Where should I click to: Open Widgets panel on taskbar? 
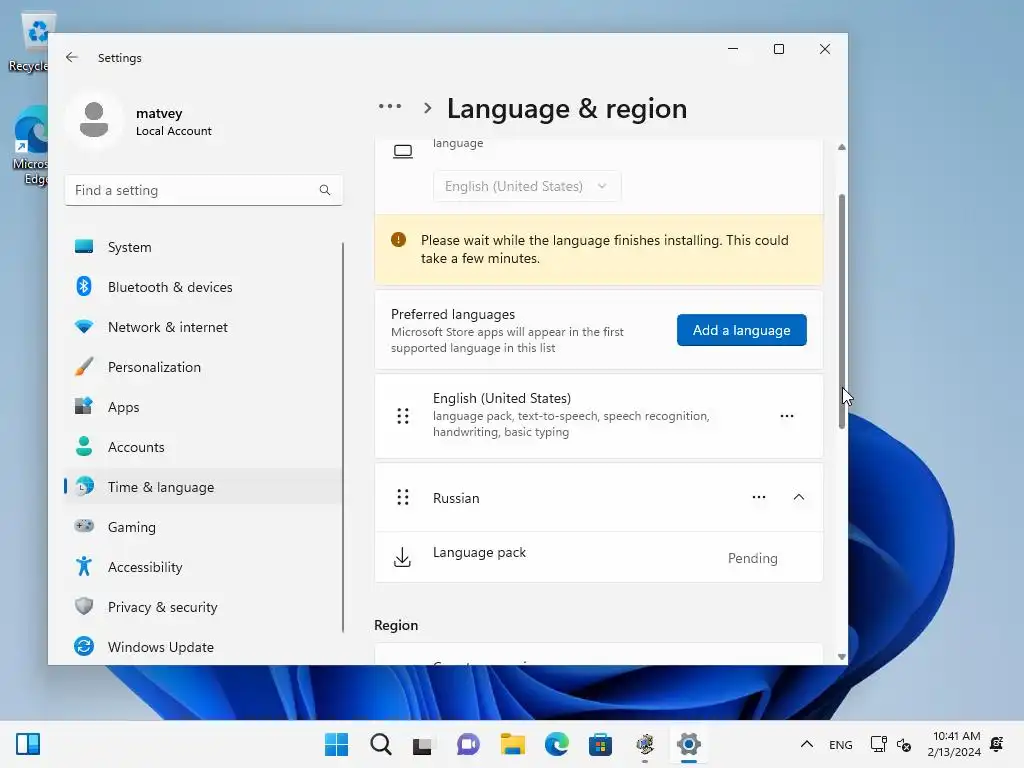click(28, 744)
